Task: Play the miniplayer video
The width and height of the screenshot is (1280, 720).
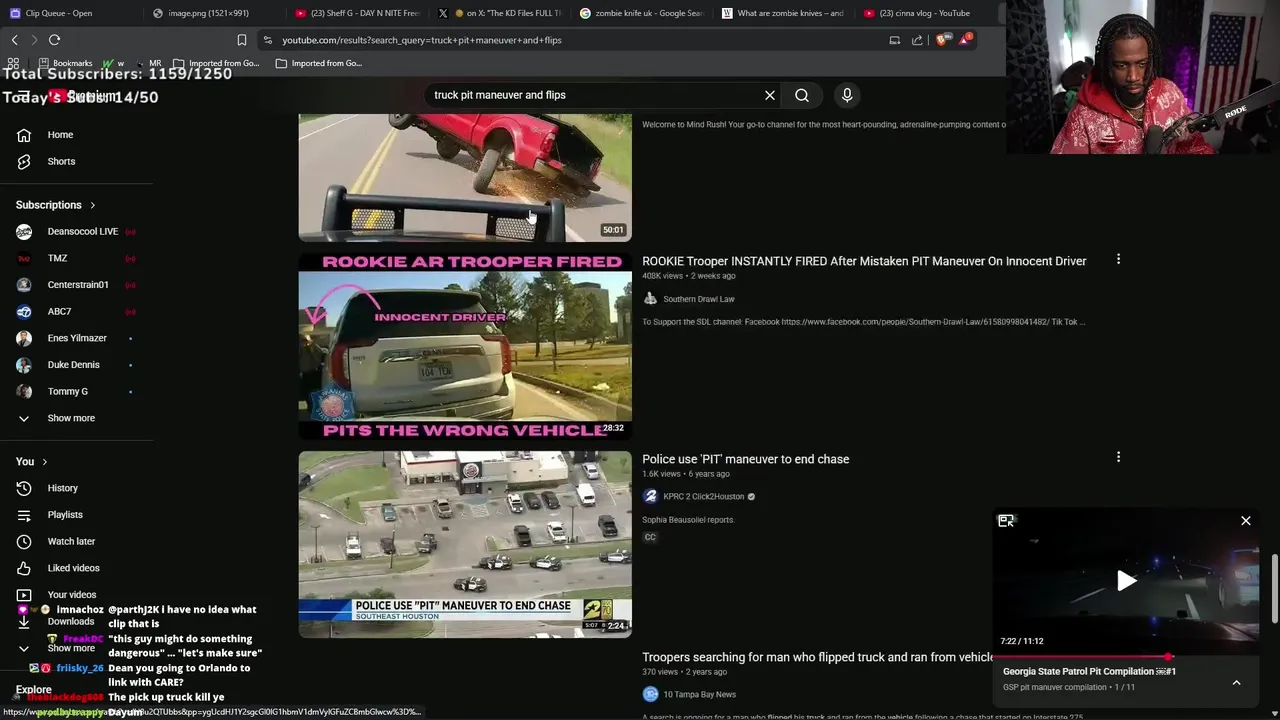Action: 1126,581
